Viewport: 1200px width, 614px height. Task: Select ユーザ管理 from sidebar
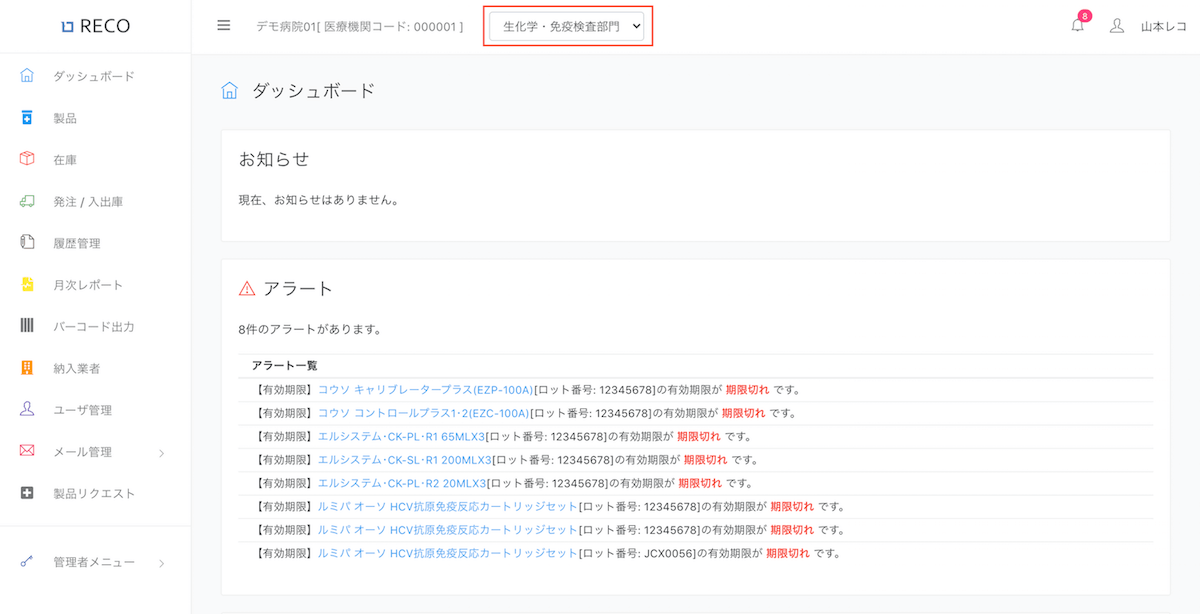click(82, 410)
